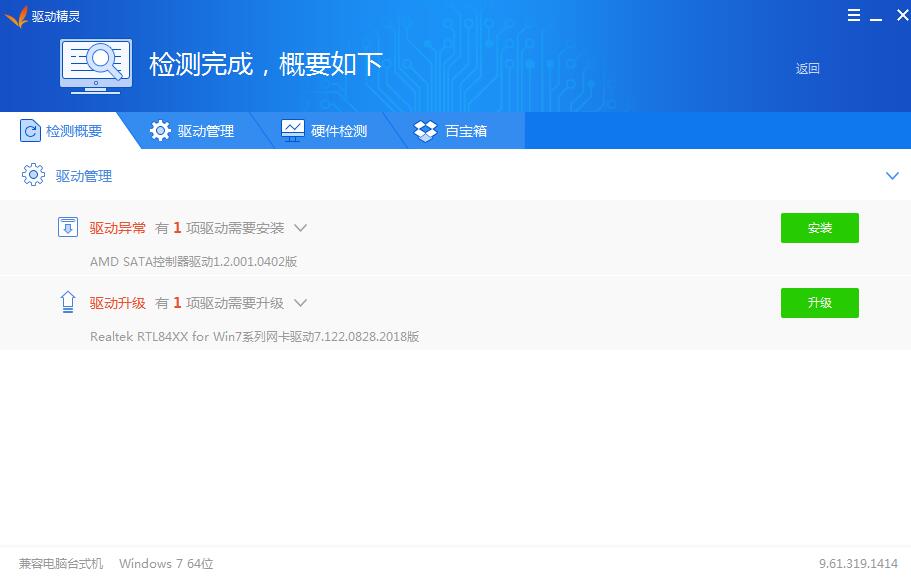Click the red 驱动升级 label
Image resolution: width=911 pixels, height=577 pixels.
(x=117, y=303)
